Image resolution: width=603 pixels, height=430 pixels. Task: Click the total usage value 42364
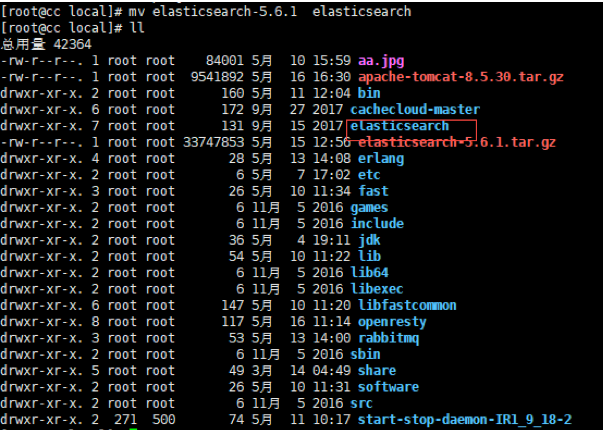(x=72, y=44)
